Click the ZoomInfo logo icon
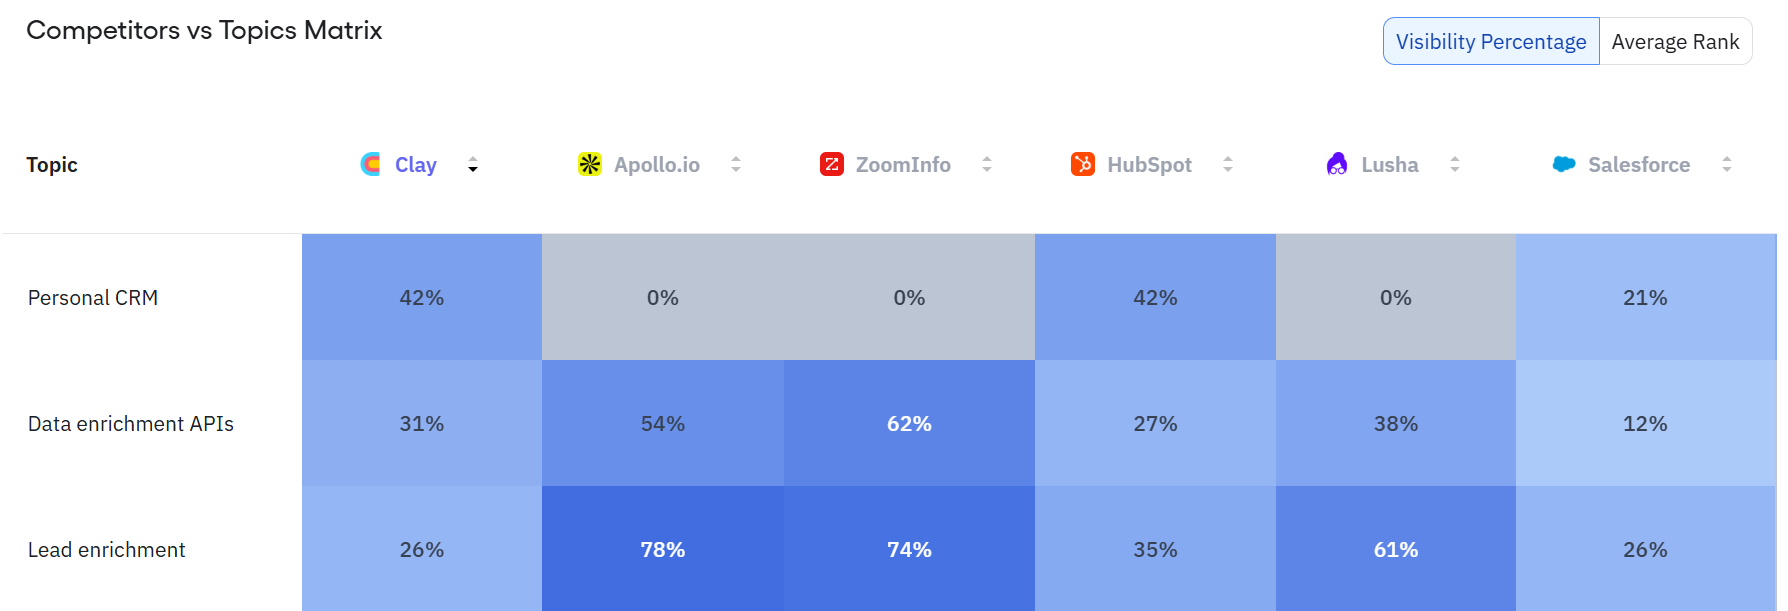 click(832, 164)
